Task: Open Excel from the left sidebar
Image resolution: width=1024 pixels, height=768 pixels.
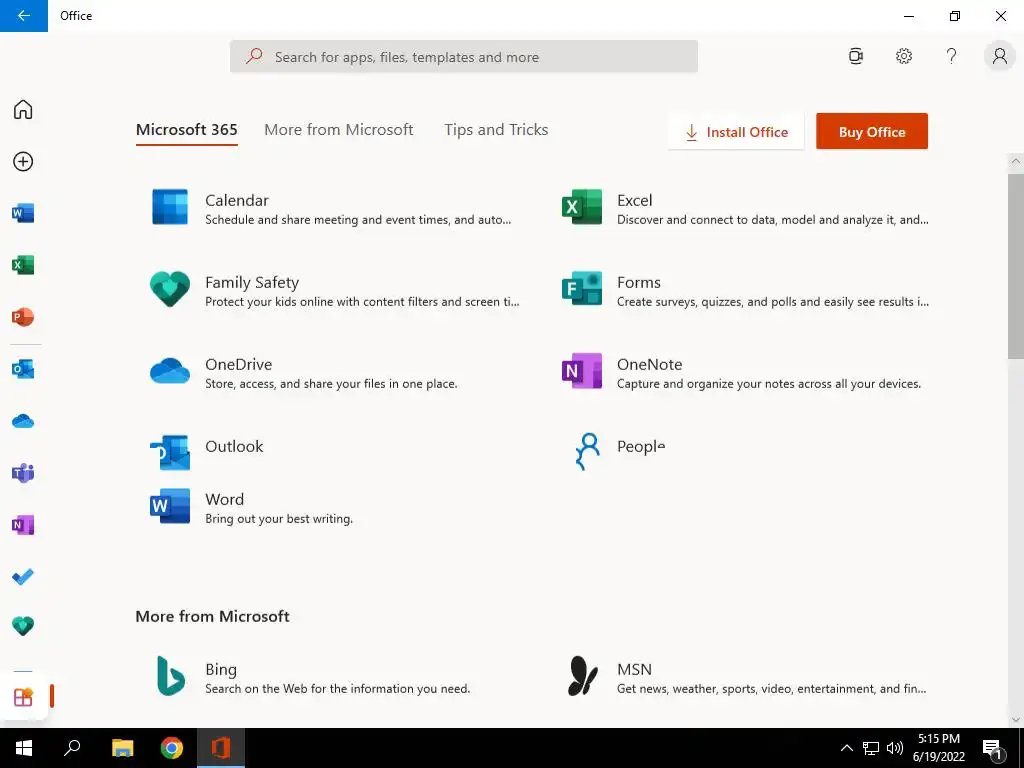Action: (23, 265)
